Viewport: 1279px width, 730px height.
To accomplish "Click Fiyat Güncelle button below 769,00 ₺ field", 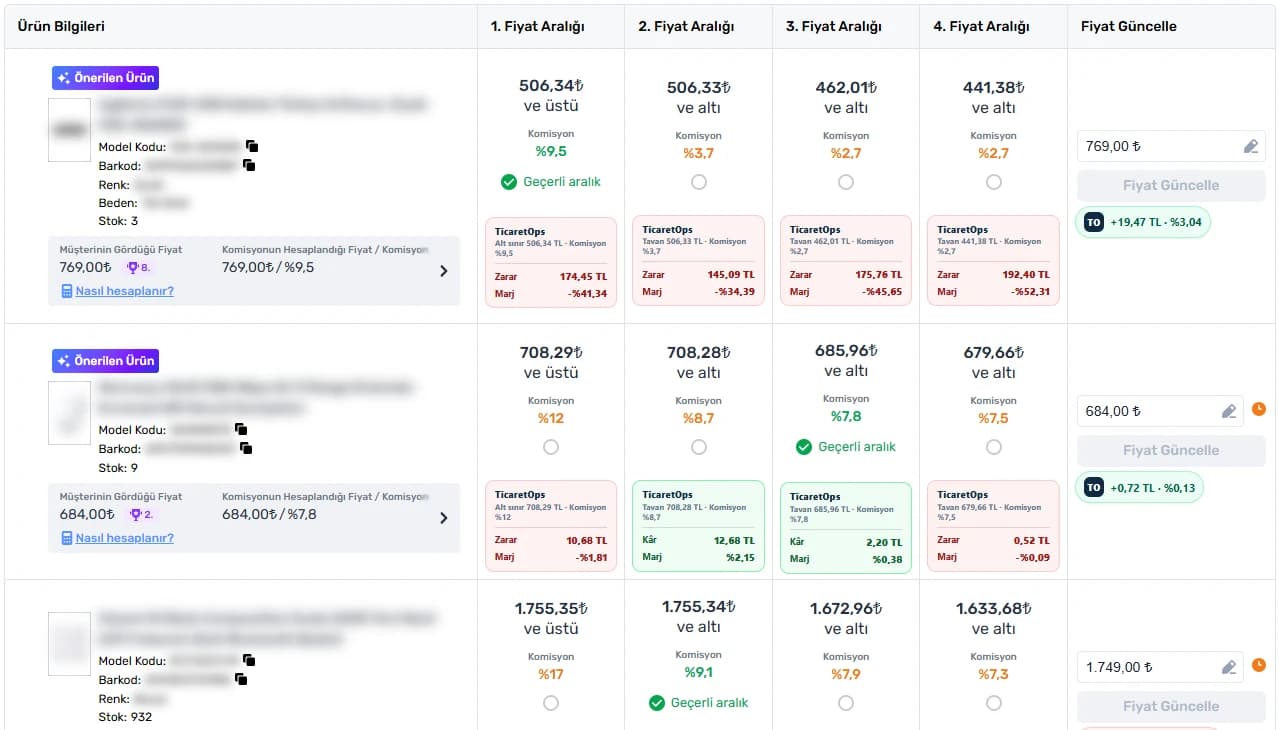I will click(1171, 185).
